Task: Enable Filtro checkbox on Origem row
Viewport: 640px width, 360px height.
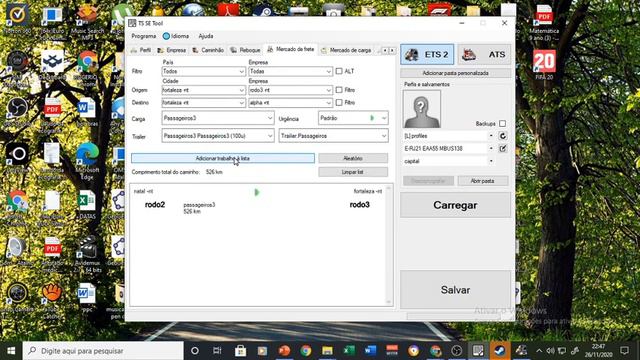Action: point(339,90)
